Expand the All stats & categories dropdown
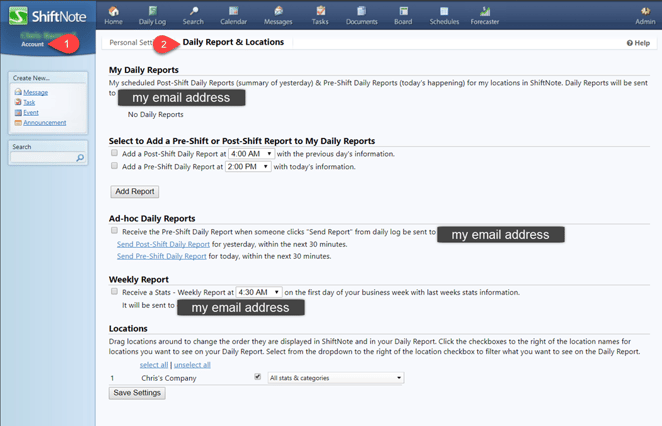 tap(335, 378)
